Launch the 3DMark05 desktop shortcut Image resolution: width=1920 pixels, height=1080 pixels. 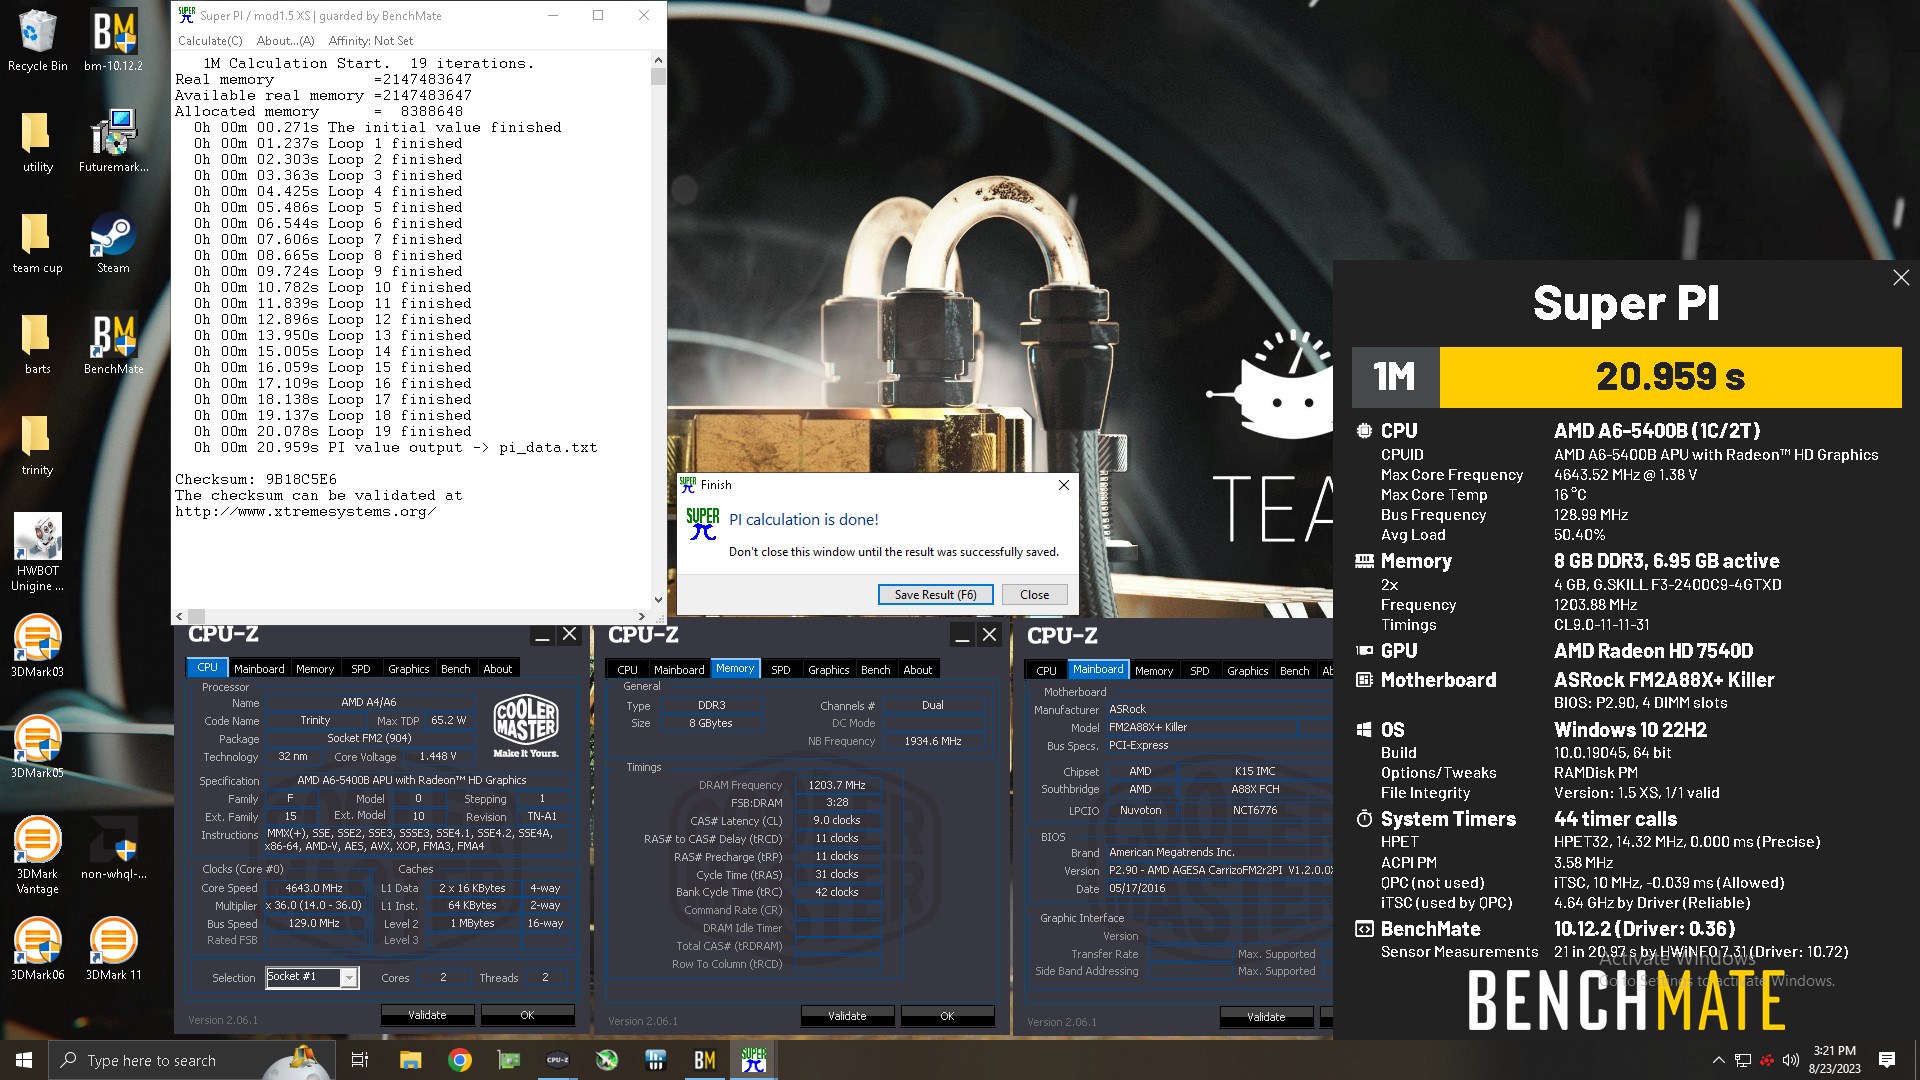(37, 747)
